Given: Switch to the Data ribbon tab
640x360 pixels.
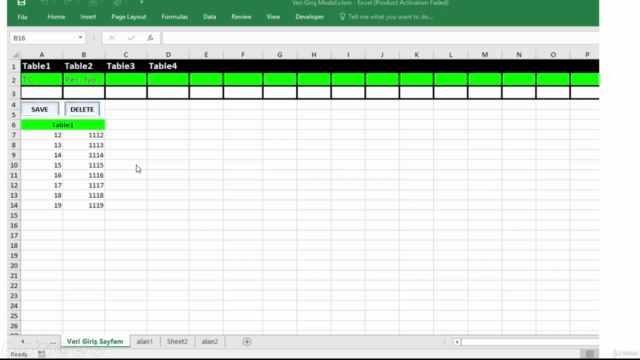Looking at the screenshot, I should [x=209, y=17].
